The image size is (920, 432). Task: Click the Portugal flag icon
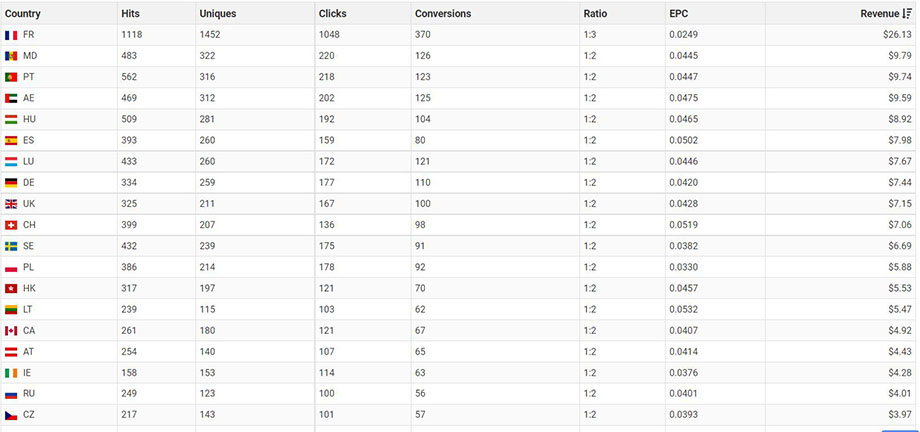pyautogui.click(x=11, y=77)
